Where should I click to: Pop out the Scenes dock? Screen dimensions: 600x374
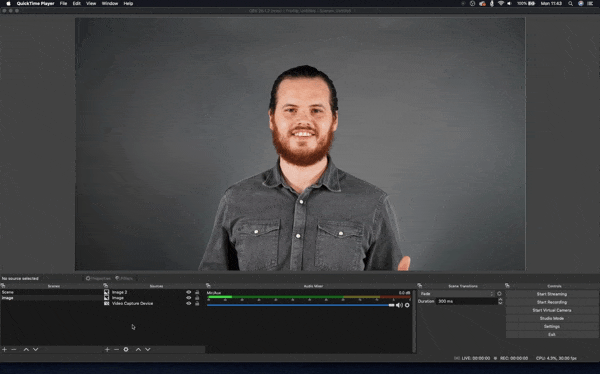tap(3, 286)
